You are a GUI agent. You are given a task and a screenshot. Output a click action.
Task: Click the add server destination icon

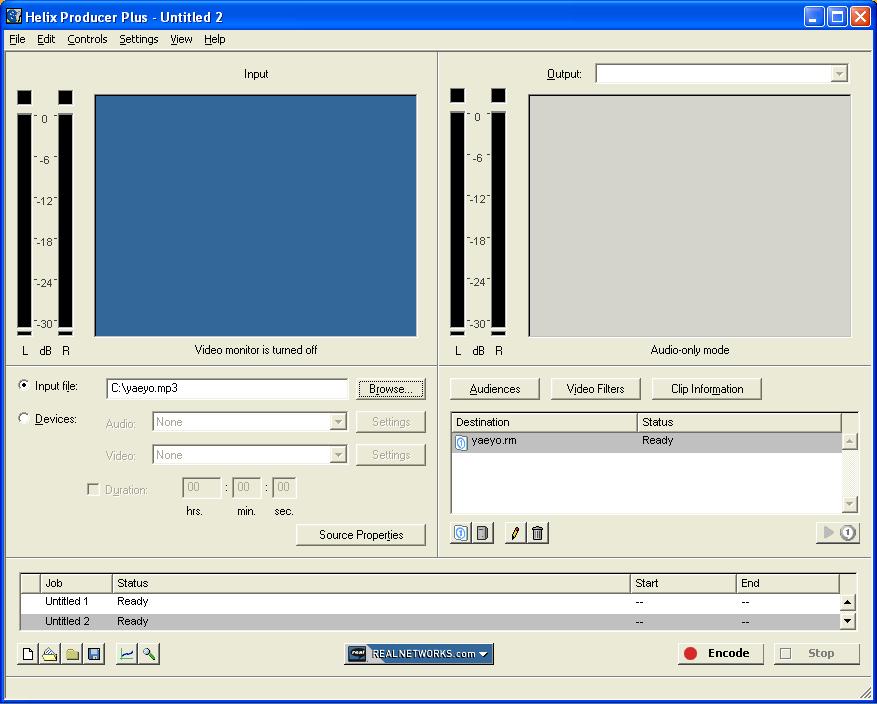click(483, 533)
